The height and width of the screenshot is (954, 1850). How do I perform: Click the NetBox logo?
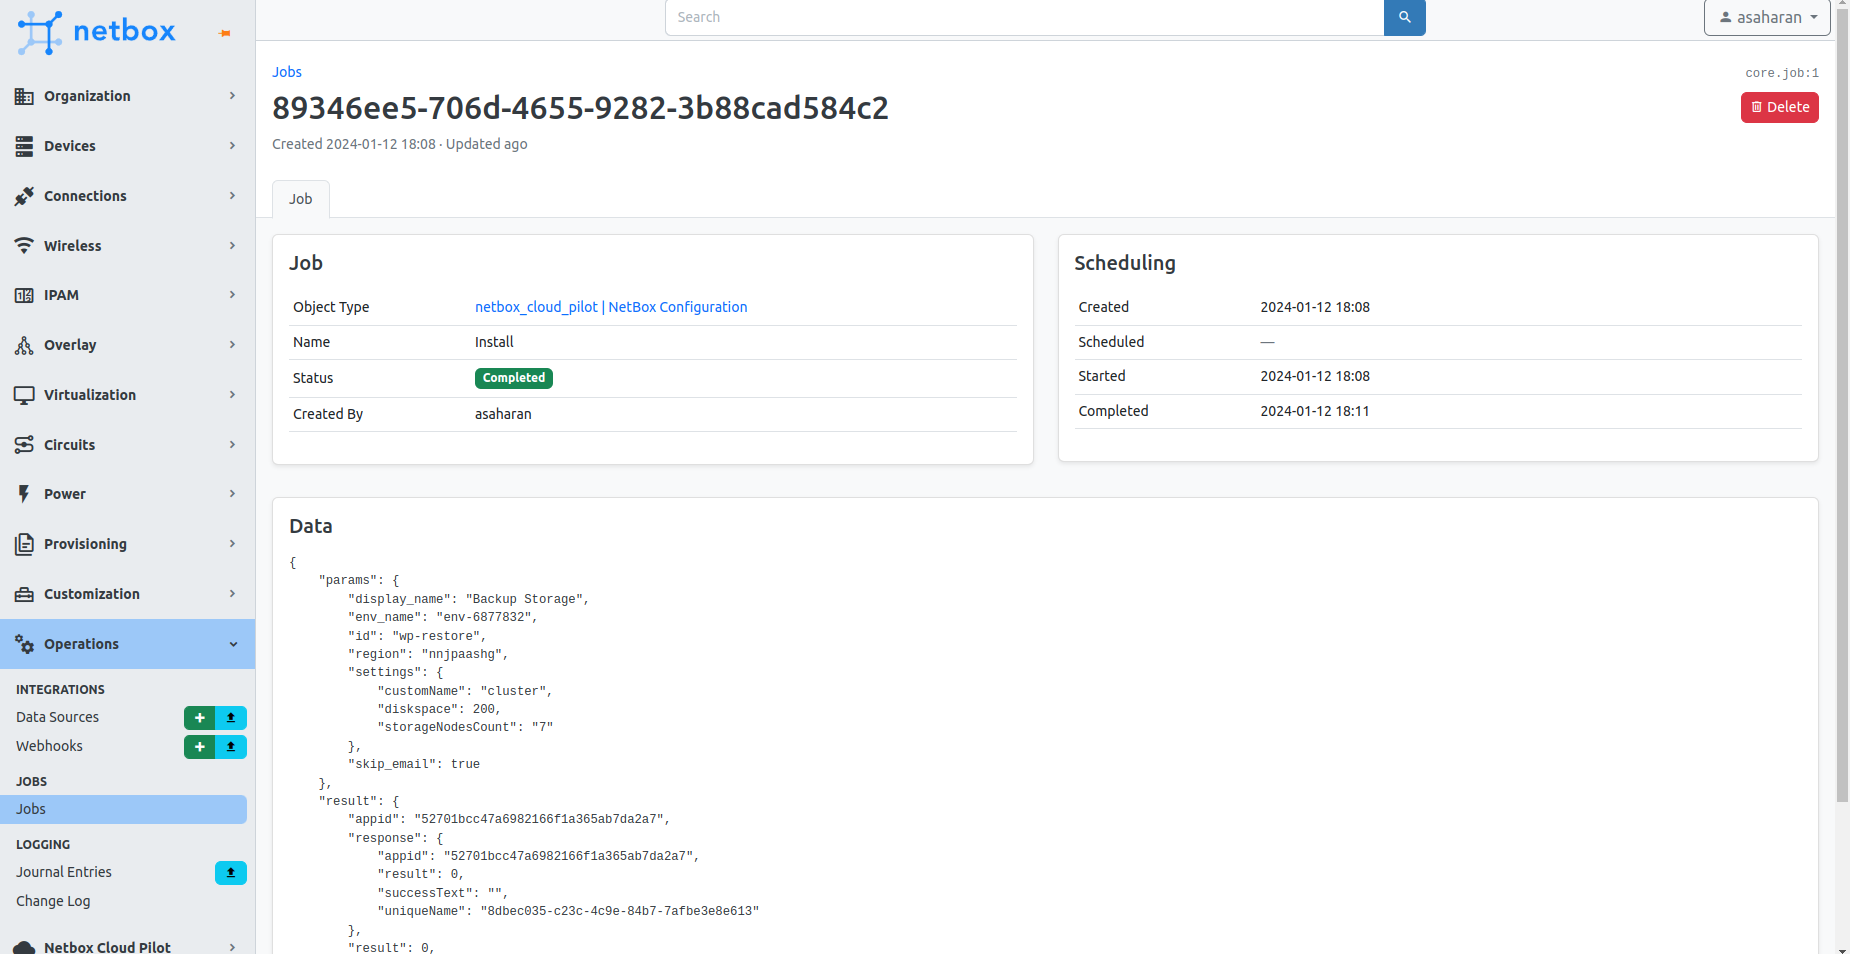[x=96, y=32]
